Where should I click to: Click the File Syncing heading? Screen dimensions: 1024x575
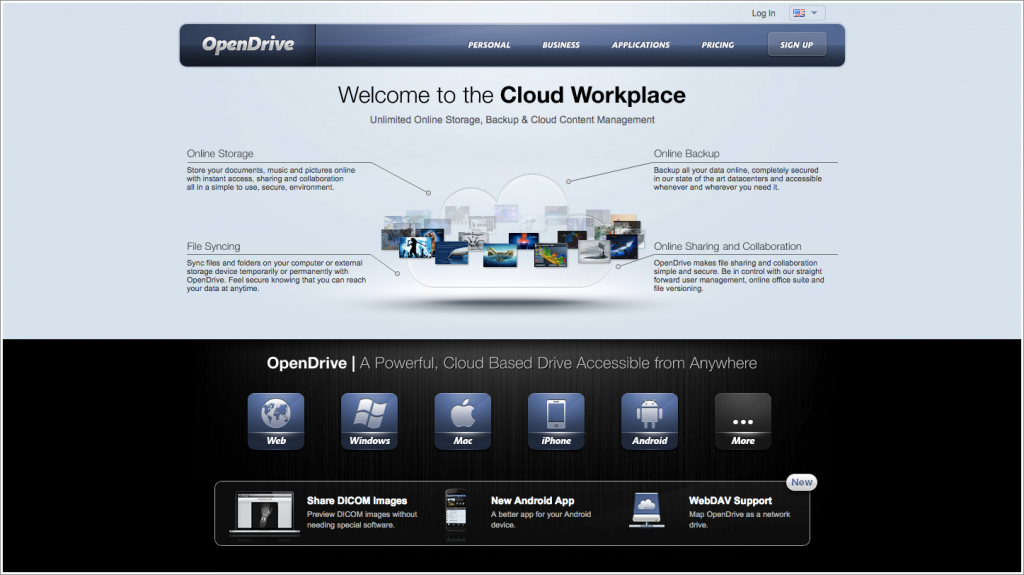[214, 246]
